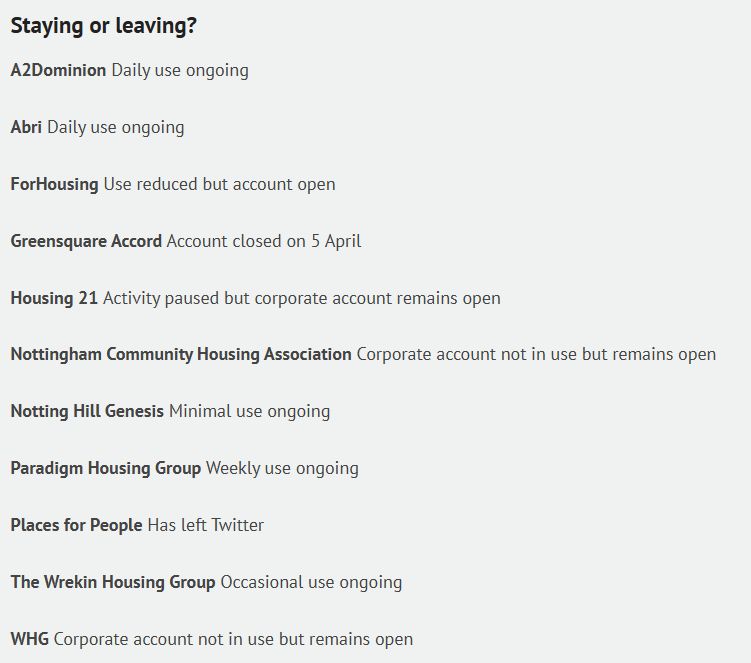This screenshot has width=751, height=663.
Task: Click "Account closed on 5 April" text
Action: tap(264, 241)
